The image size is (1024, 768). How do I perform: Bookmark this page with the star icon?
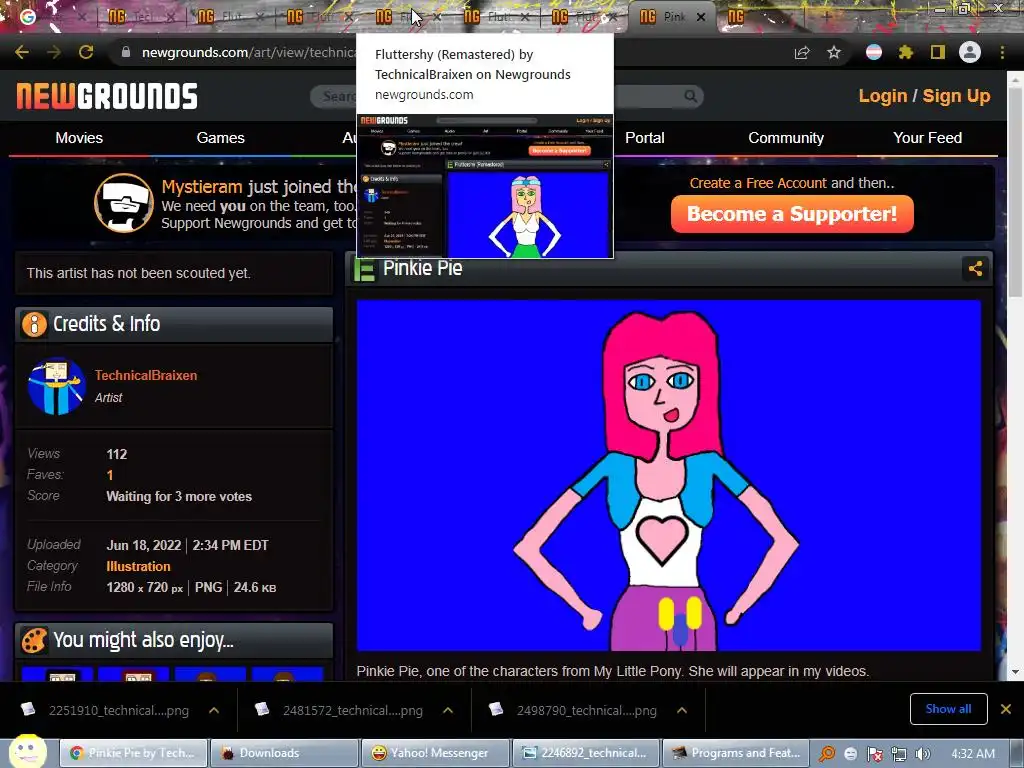pos(834,52)
